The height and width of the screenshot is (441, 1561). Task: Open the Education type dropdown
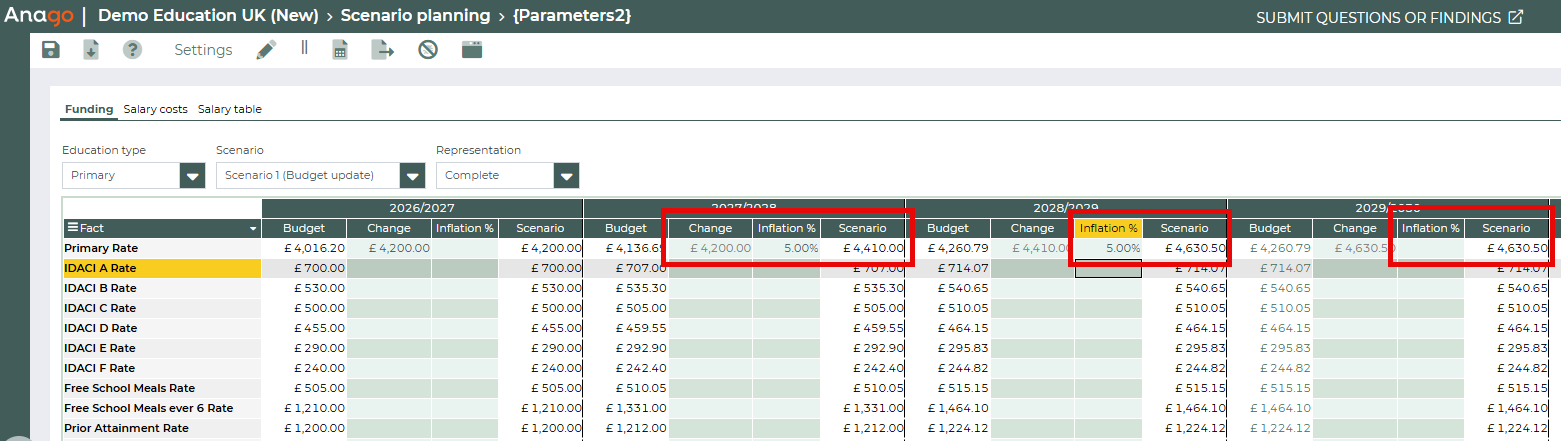click(192, 176)
